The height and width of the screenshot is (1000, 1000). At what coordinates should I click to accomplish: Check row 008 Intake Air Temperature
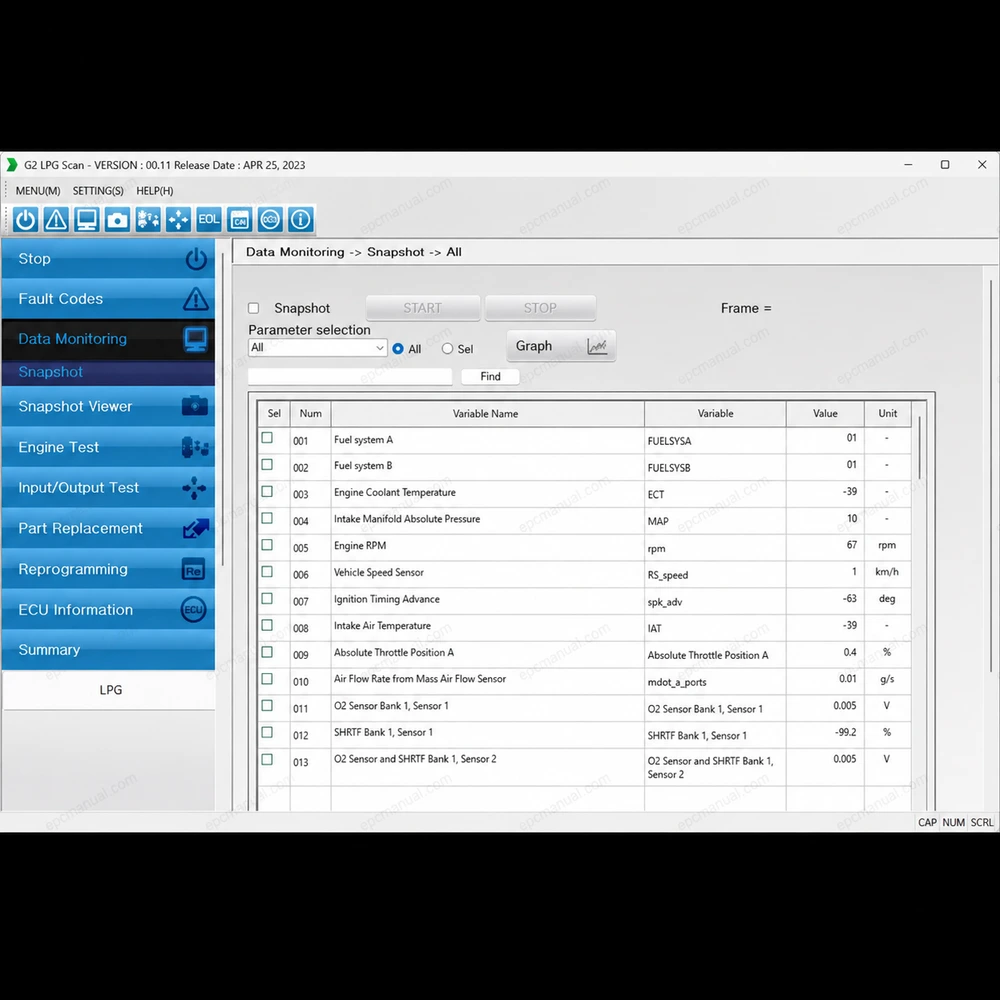tap(267, 626)
